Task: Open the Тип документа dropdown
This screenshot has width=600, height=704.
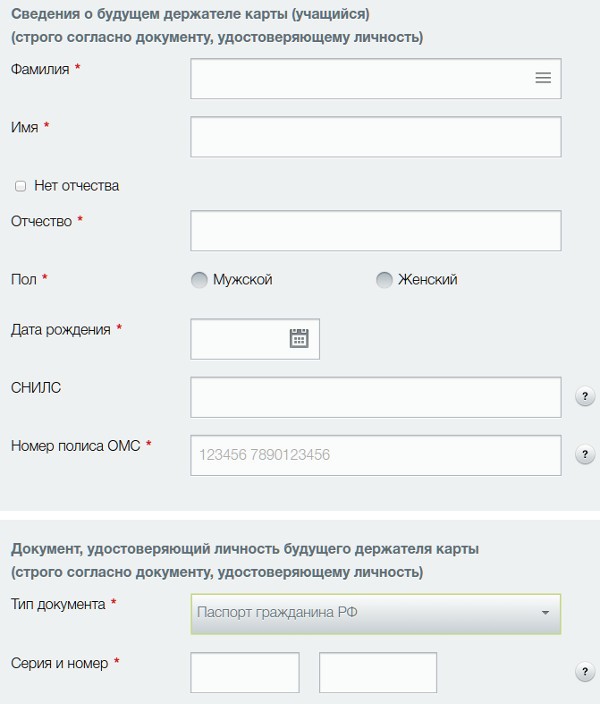Action: tap(376, 614)
